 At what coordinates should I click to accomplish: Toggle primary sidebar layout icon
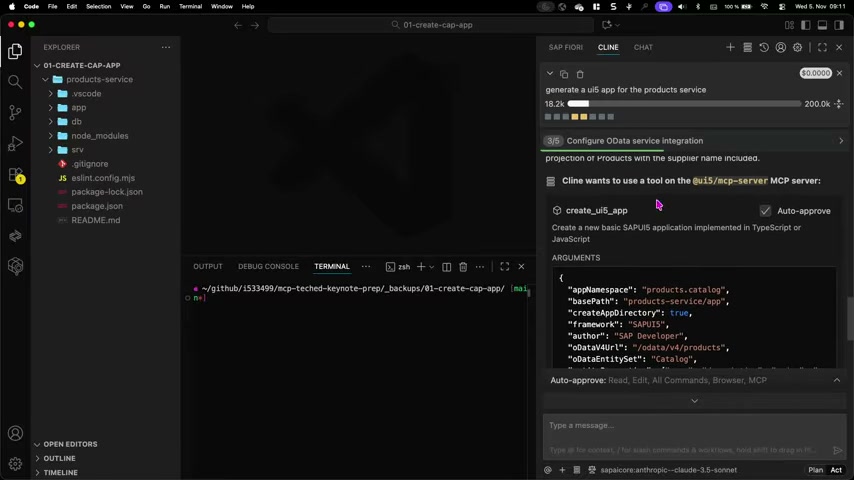[806, 25]
